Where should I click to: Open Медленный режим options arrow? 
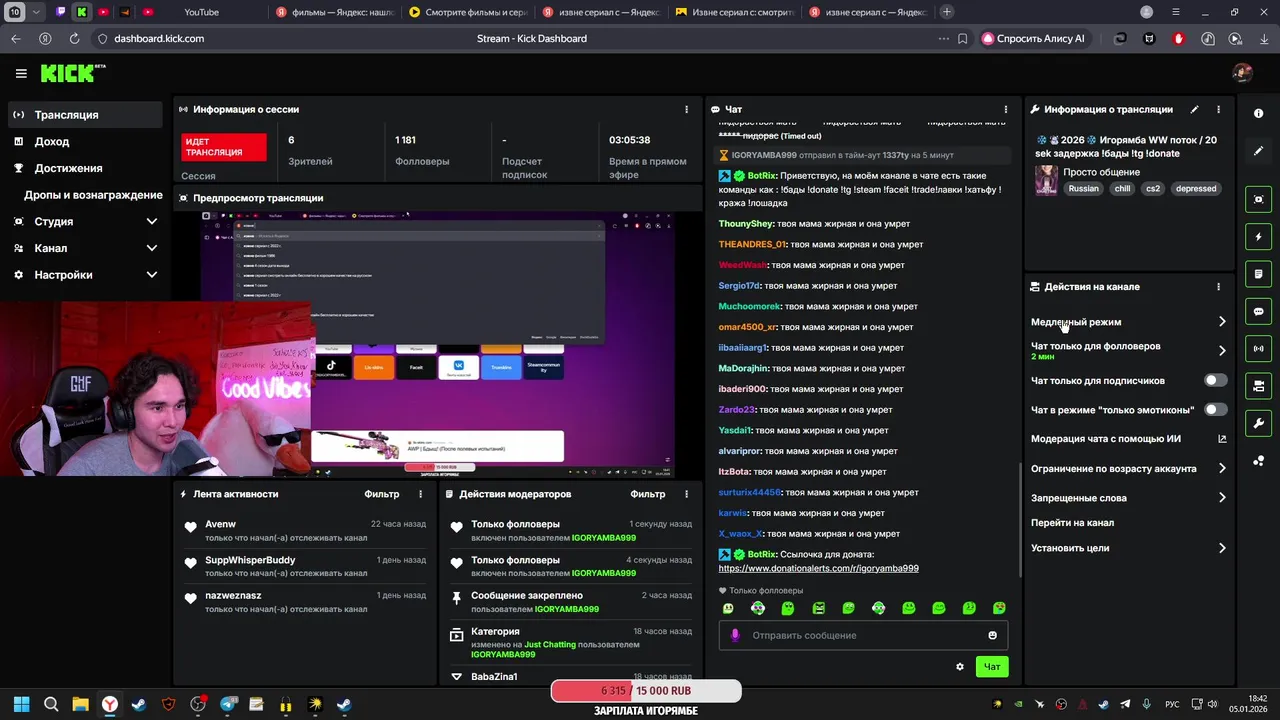coord(1222,322)
